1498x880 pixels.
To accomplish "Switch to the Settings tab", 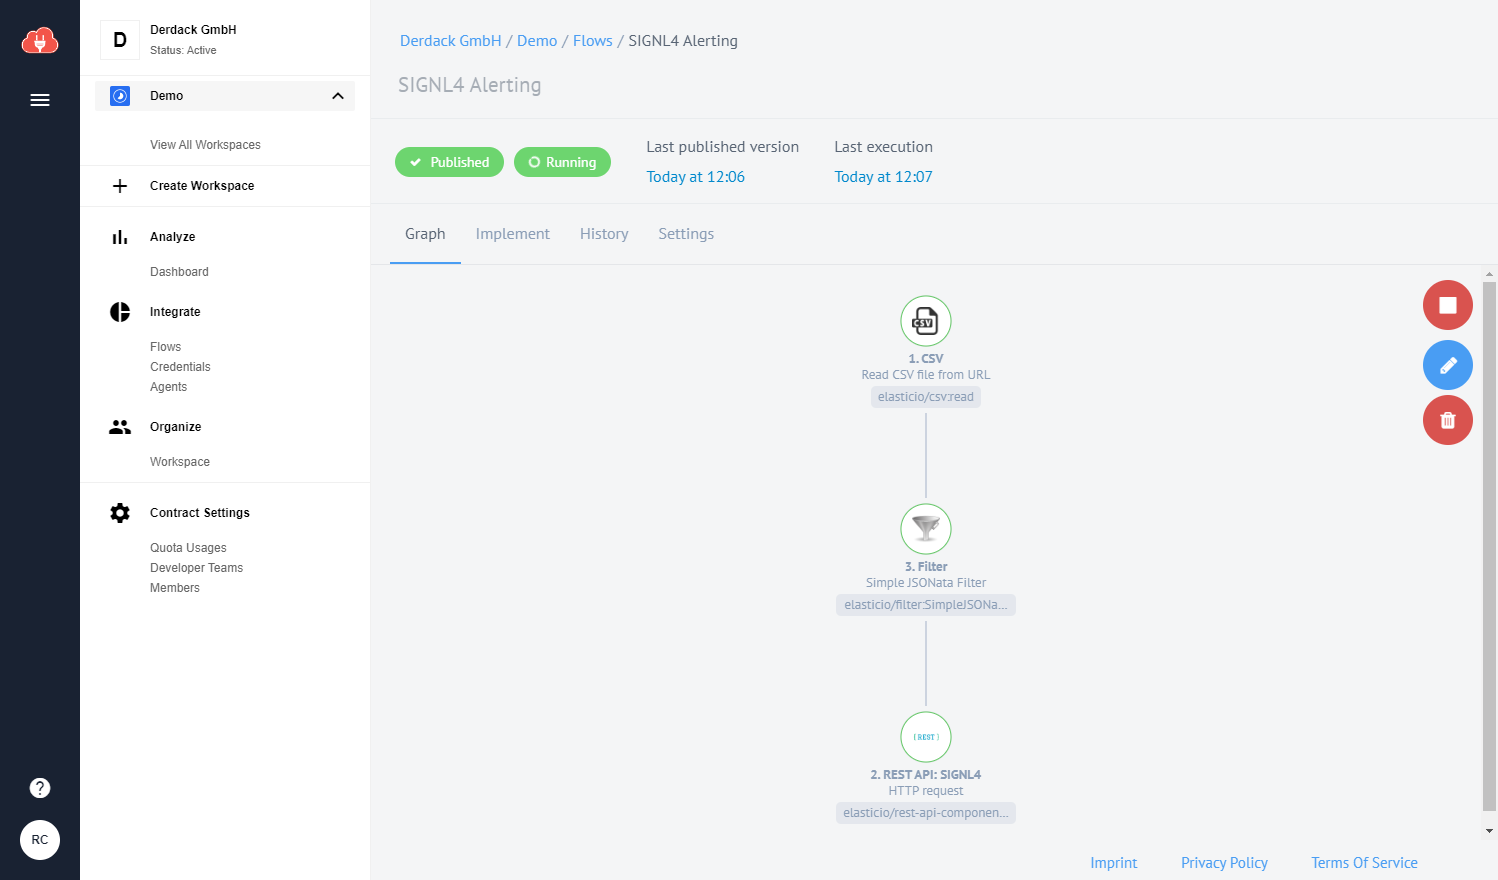I will tap(686, 234).
